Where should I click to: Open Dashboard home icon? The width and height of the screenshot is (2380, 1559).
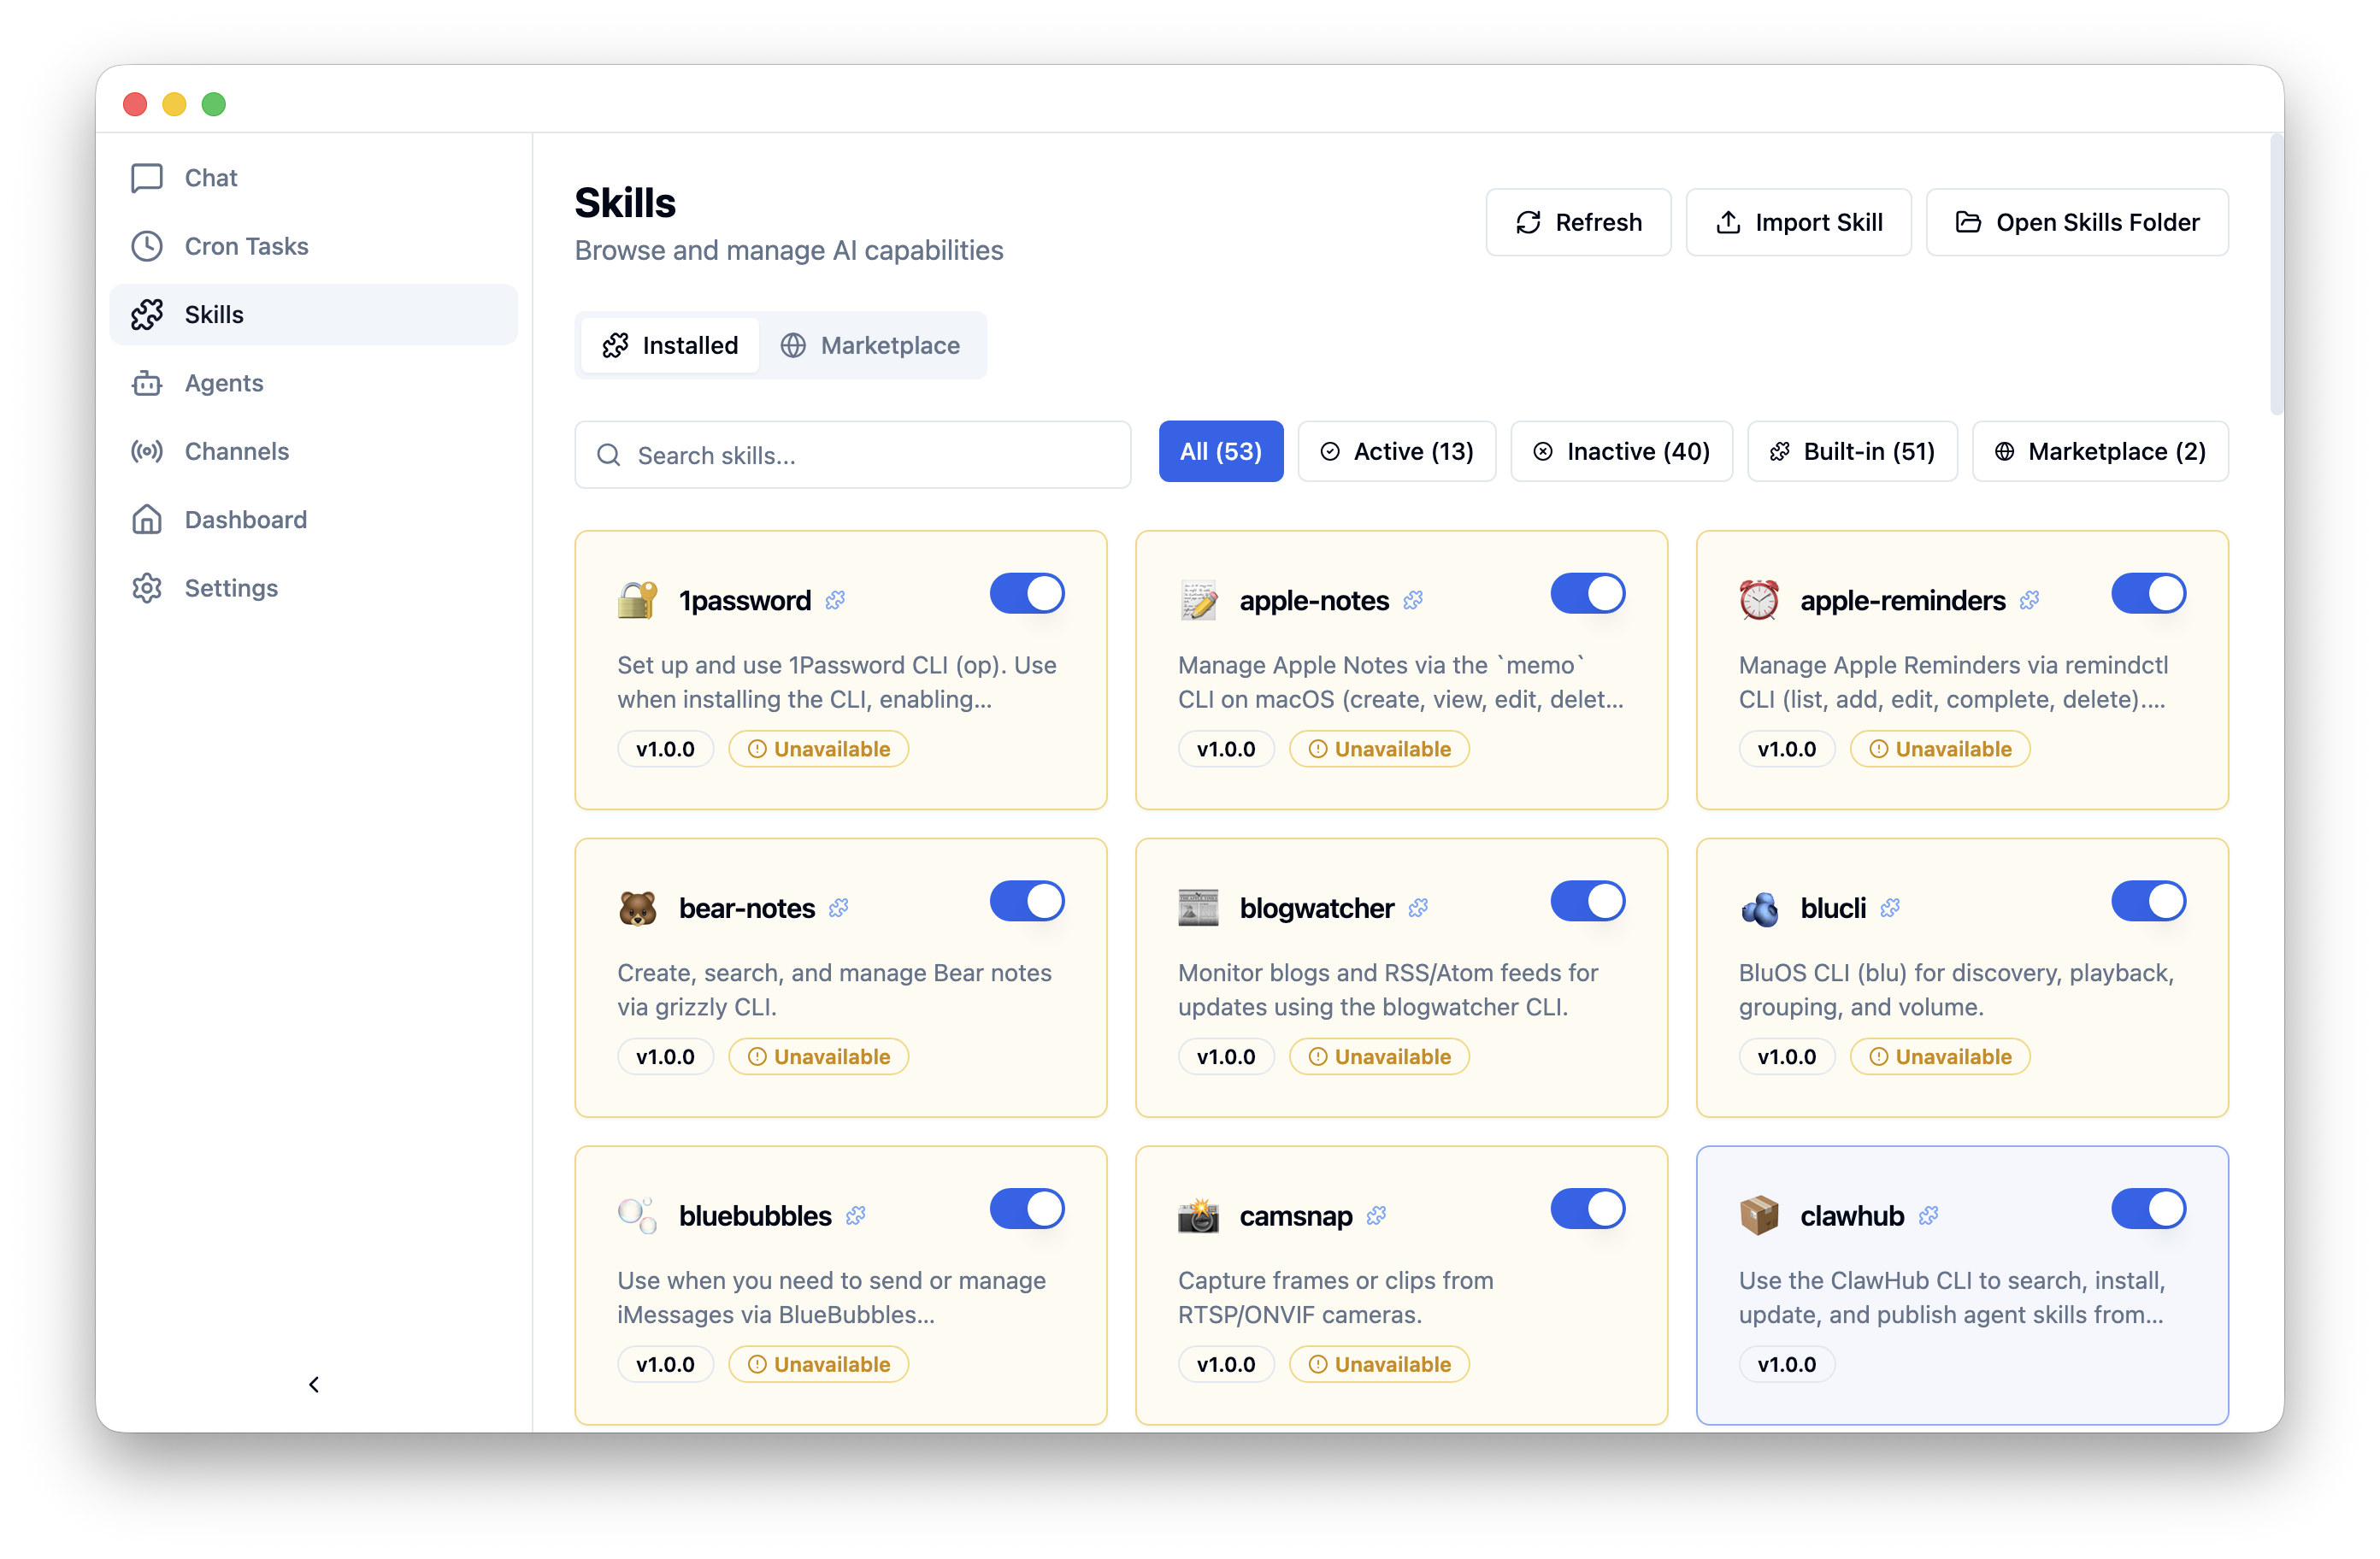click(x=147, y=520)
